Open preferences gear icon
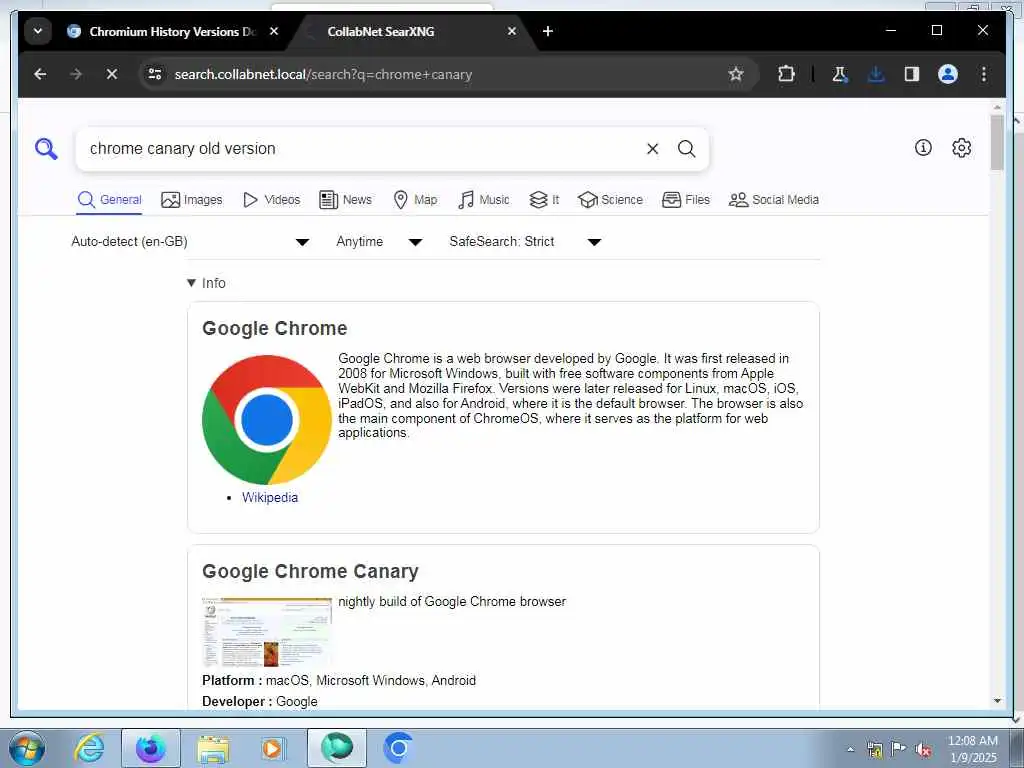Screen dimensions: 1024x768 click(961, 148)
